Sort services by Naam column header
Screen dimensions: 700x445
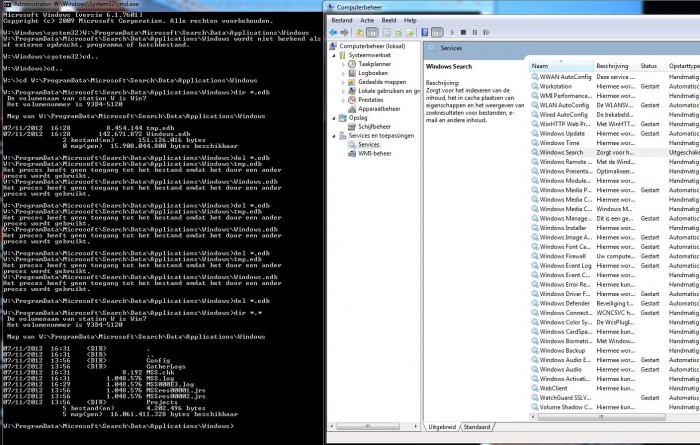pyautogui.click(x=548, y=64)
